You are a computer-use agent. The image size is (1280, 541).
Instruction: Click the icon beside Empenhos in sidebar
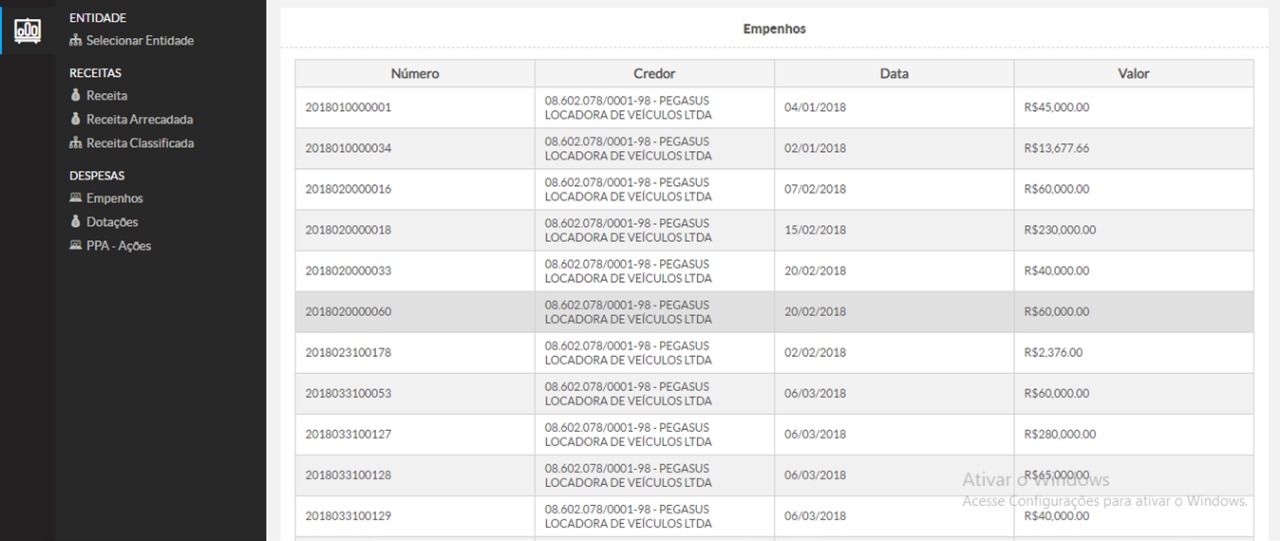click(x=75, y=198)
